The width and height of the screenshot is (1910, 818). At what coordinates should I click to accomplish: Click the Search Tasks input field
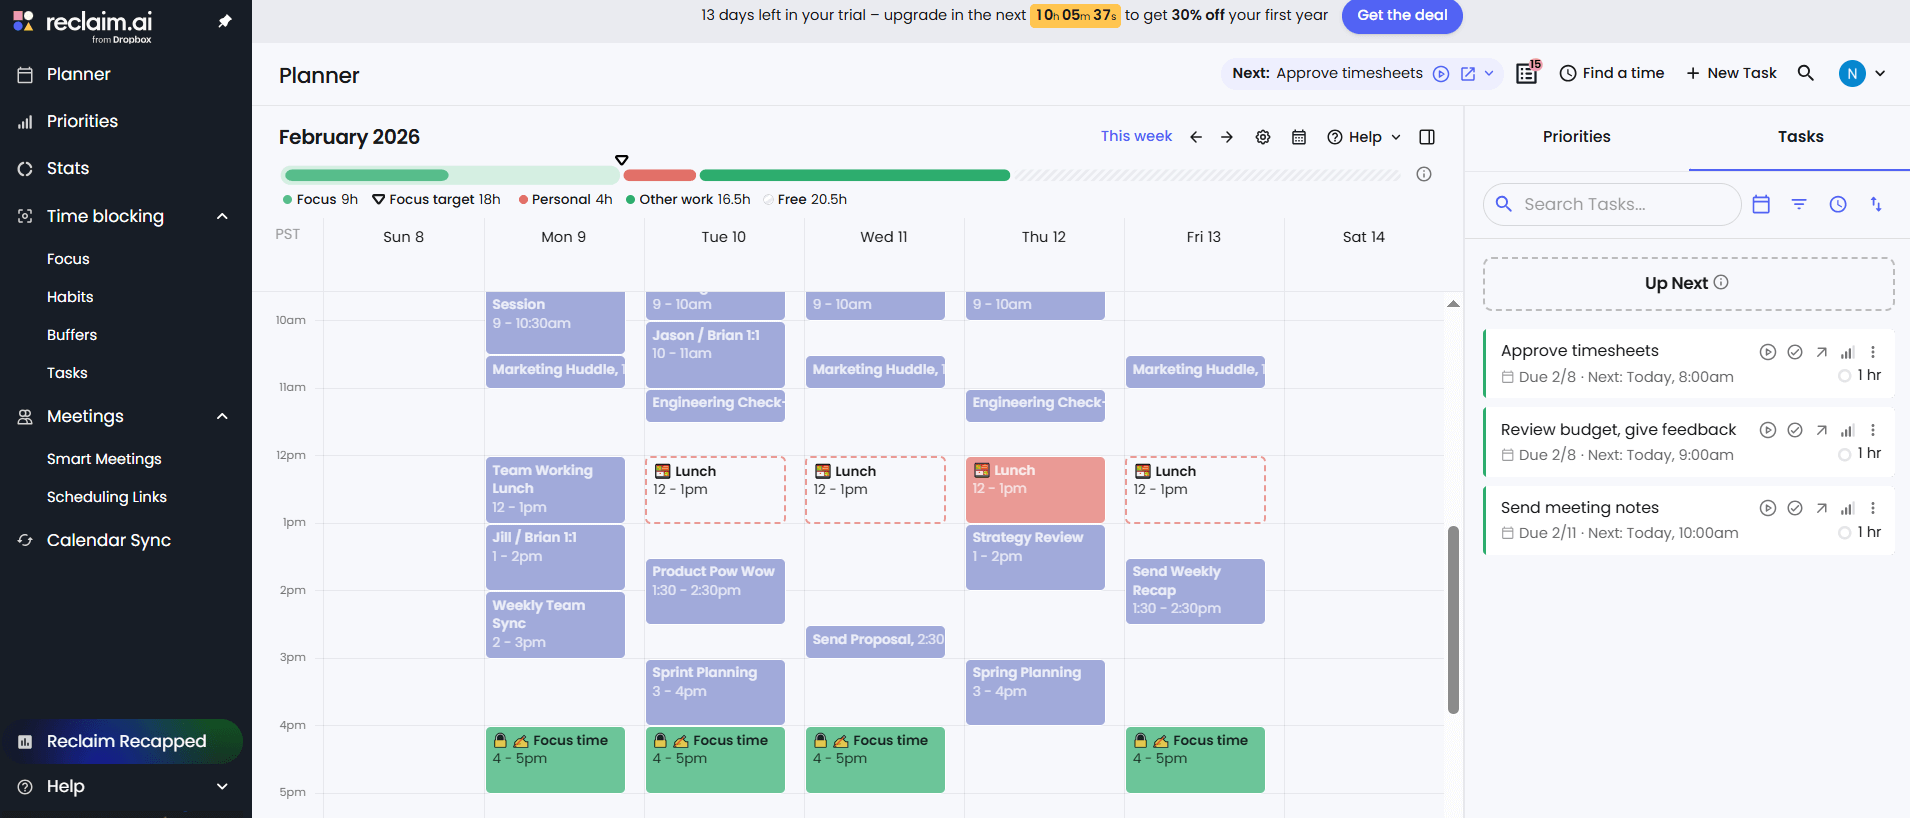[1625, 204]
